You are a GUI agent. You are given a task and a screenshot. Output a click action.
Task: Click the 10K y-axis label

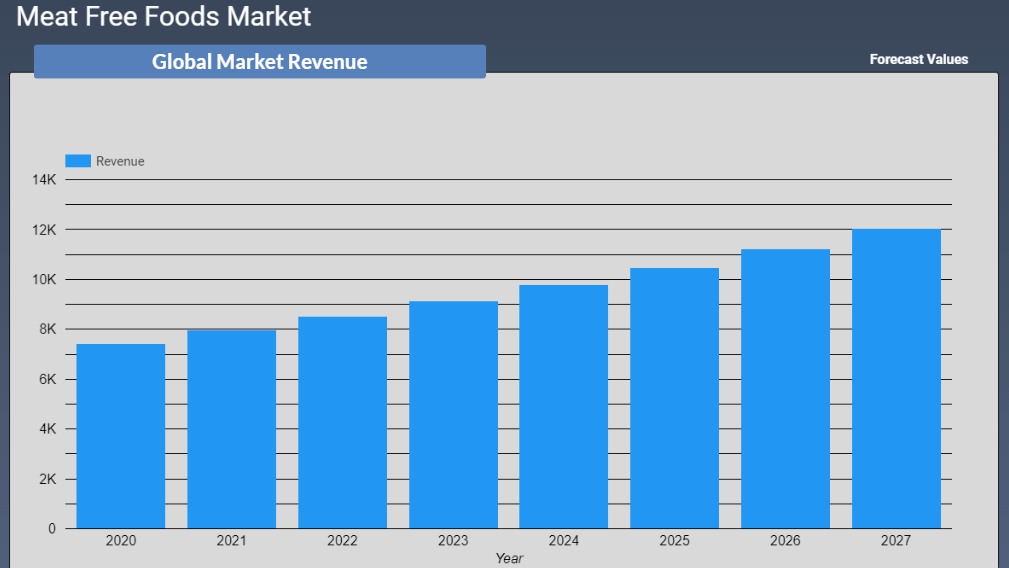tap(44, 280)
